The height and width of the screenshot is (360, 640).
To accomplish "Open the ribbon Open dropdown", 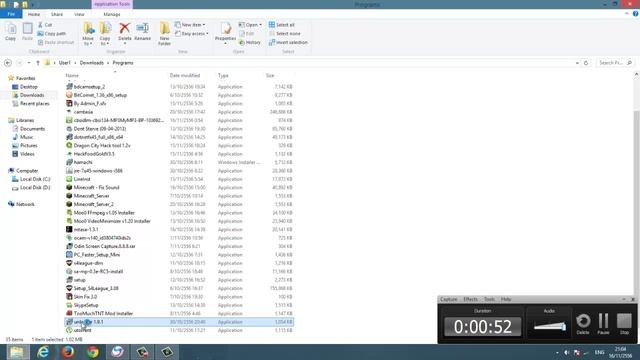I will pyautogui.click(x=250, y=25).
